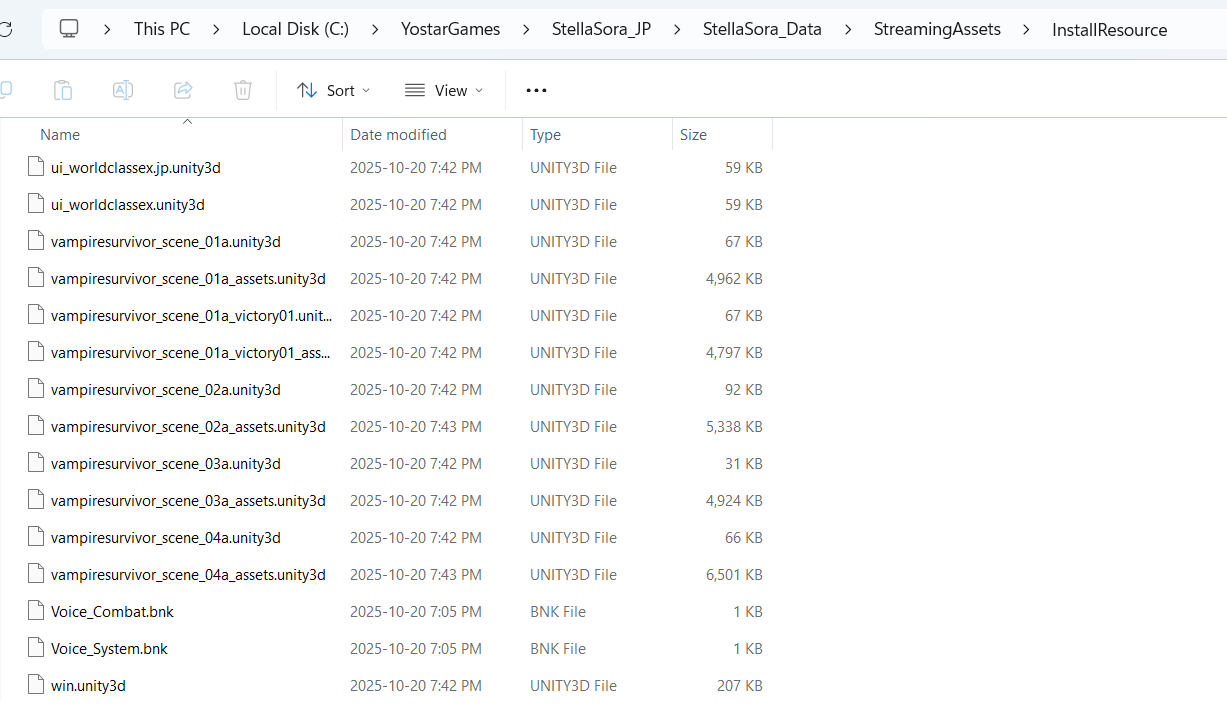Image resolution: width=1227 pixels, height=708 pixels.
Task: Click the Rename toolbar icon
Action: [123, 90]
